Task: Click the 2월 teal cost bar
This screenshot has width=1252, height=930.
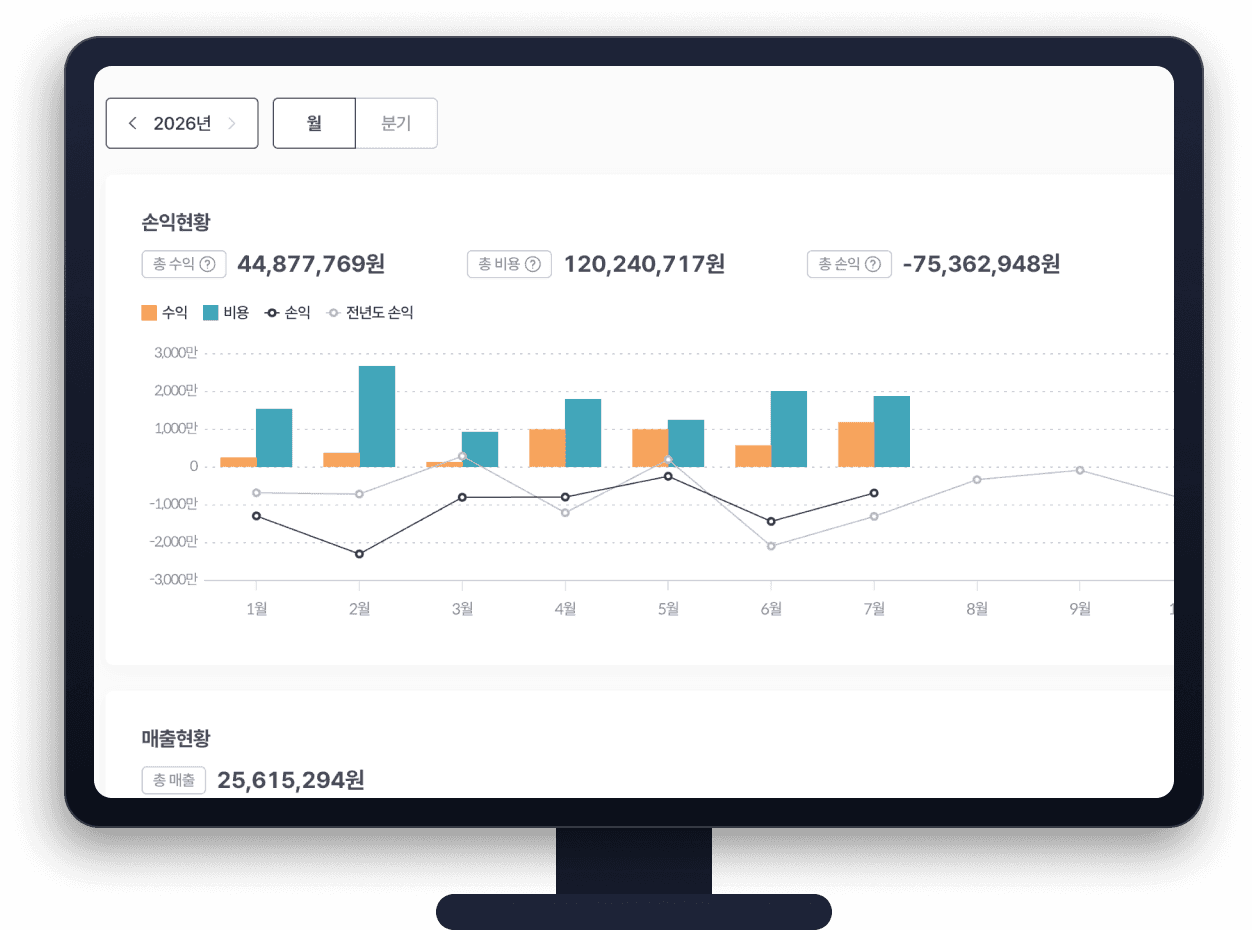Action: (x=377, y=416)
